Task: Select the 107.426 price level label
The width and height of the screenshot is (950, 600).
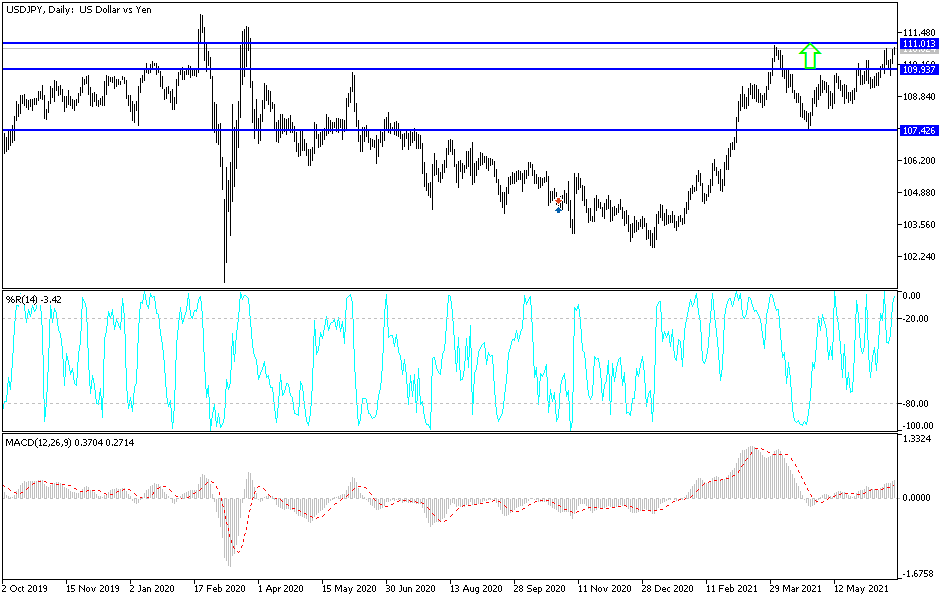Action: pos(920,131)
